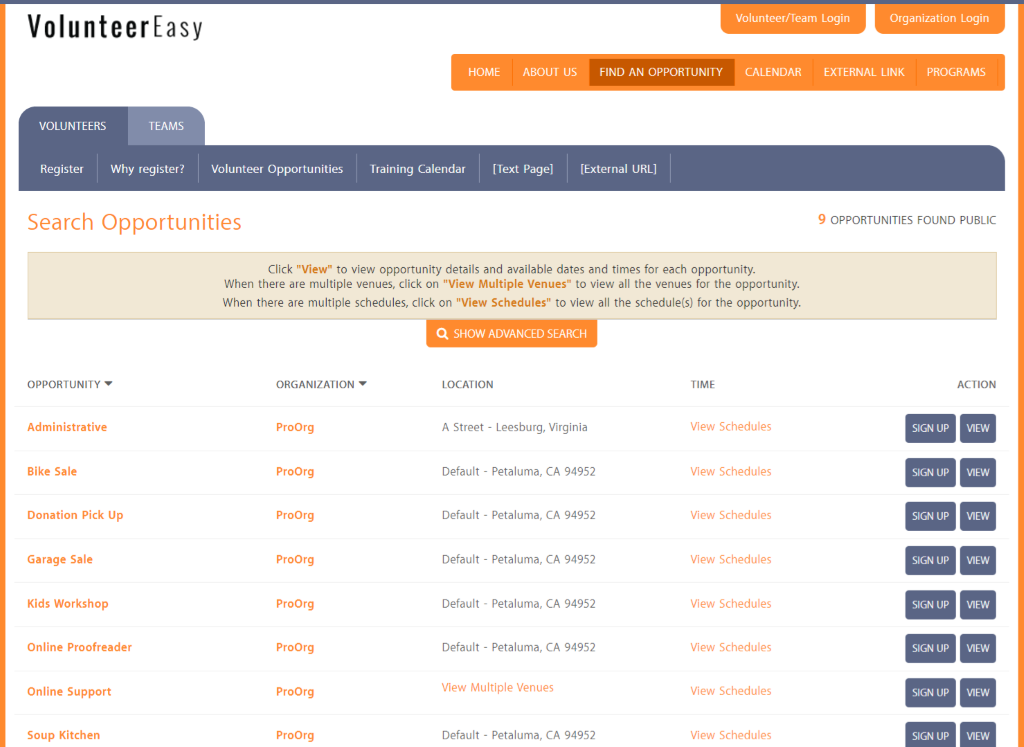This screenshot has height=747, width=1024.
Task: Open the About Us menu
Action: pyautogui.click(x=550, y=72)
